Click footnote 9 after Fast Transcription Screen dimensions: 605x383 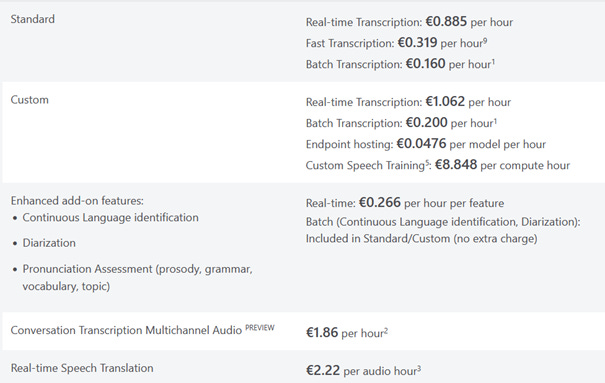[x=485, y=40]
